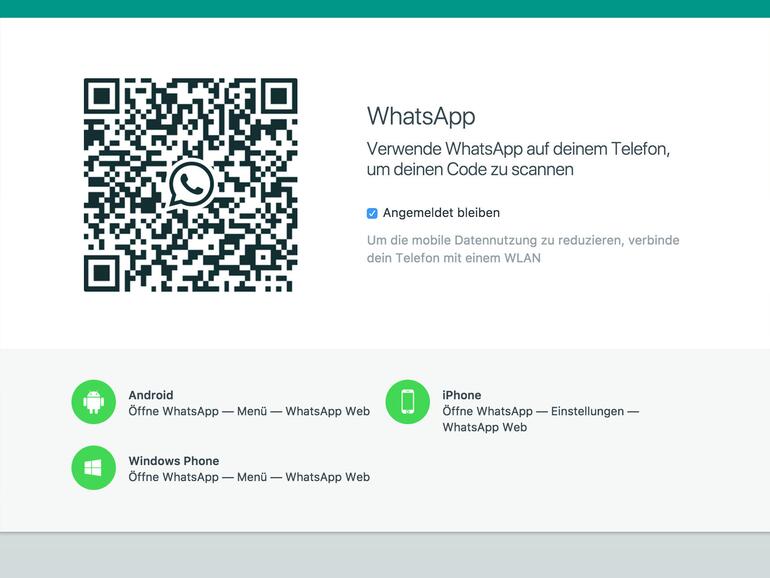Uncheck the Angemeldet bleiben checkbox
The width and height of the screenshot is (770, 578).
tap(372, 213)
